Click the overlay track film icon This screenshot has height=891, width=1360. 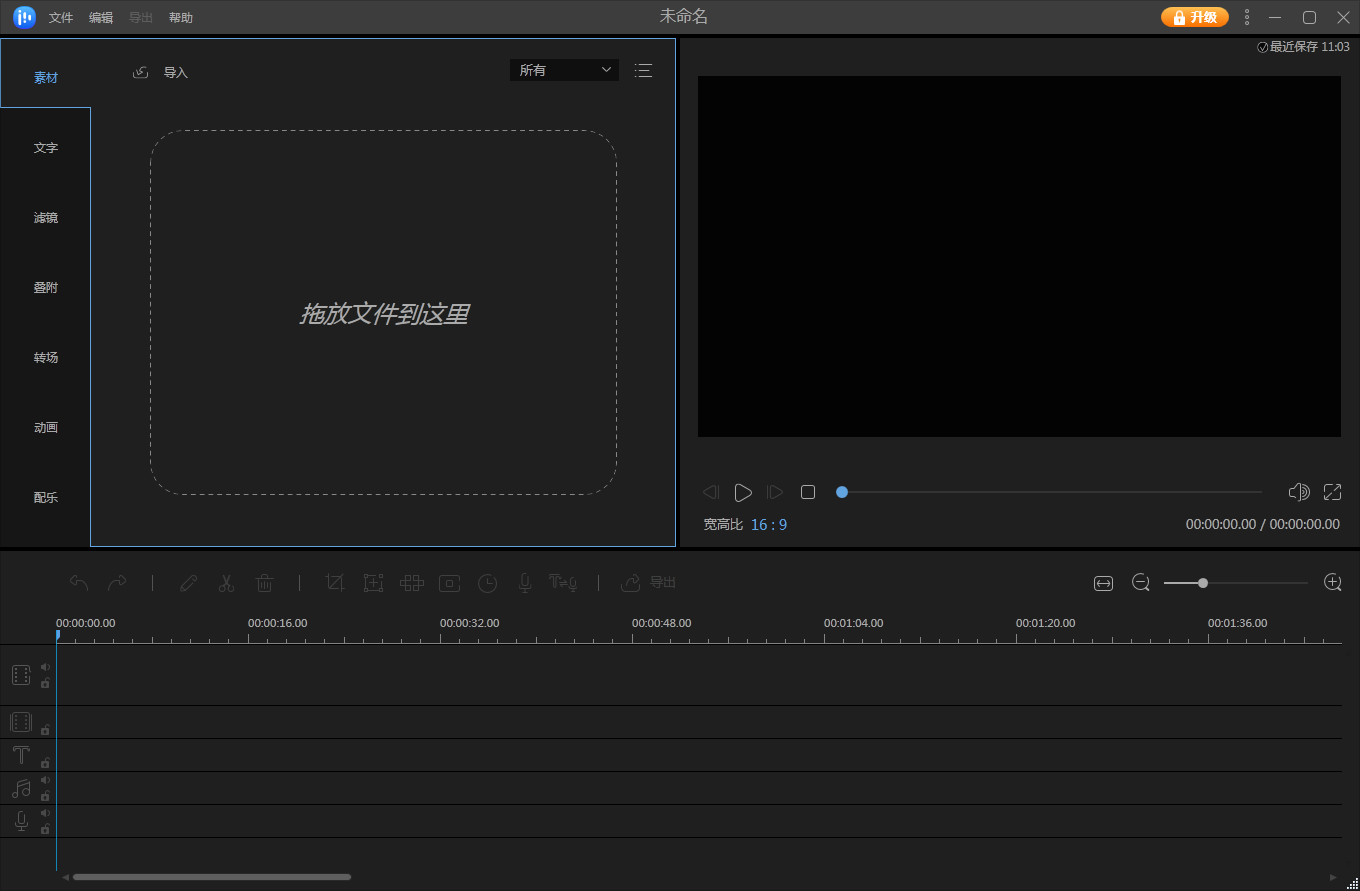21,722
